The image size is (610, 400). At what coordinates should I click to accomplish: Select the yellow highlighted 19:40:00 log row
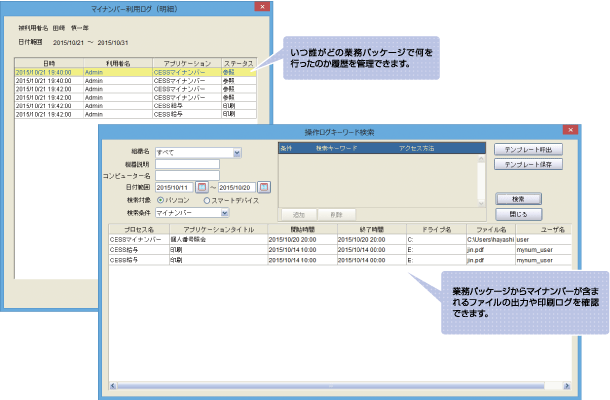[x=135, y=72]
